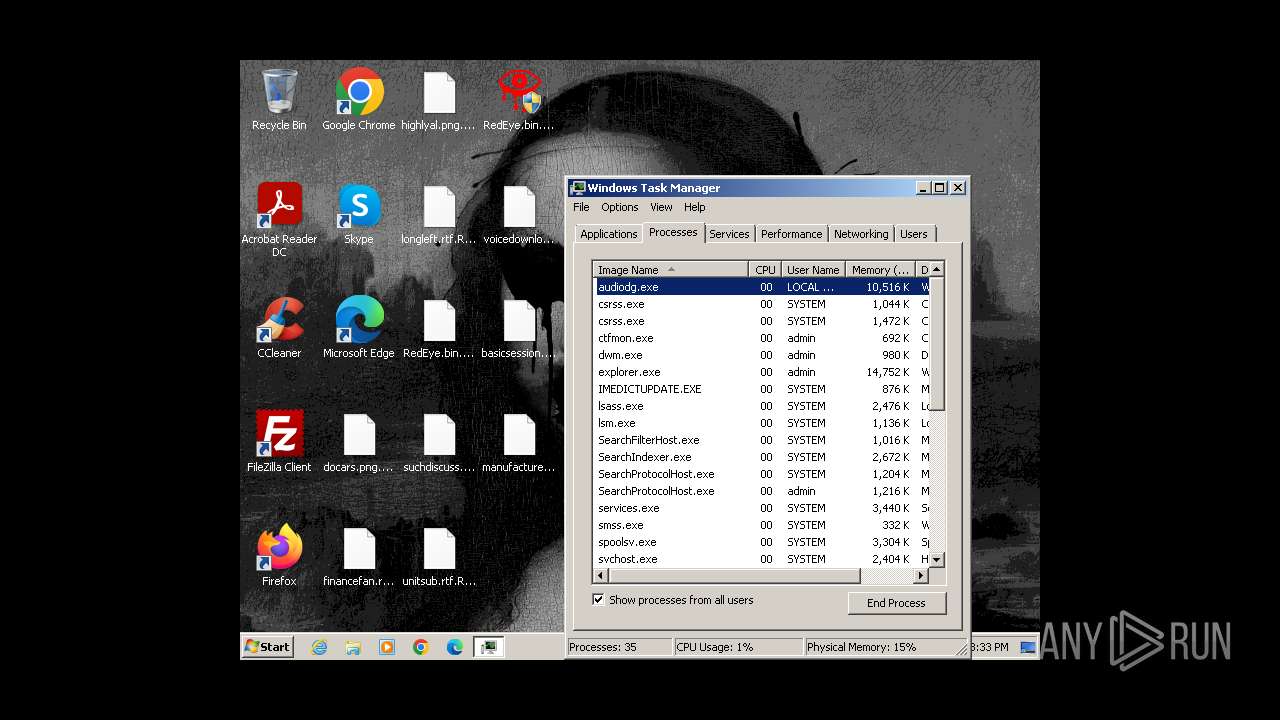Click the End Process button
This screenshot has width=1280, height=720.
click(896, 603)
